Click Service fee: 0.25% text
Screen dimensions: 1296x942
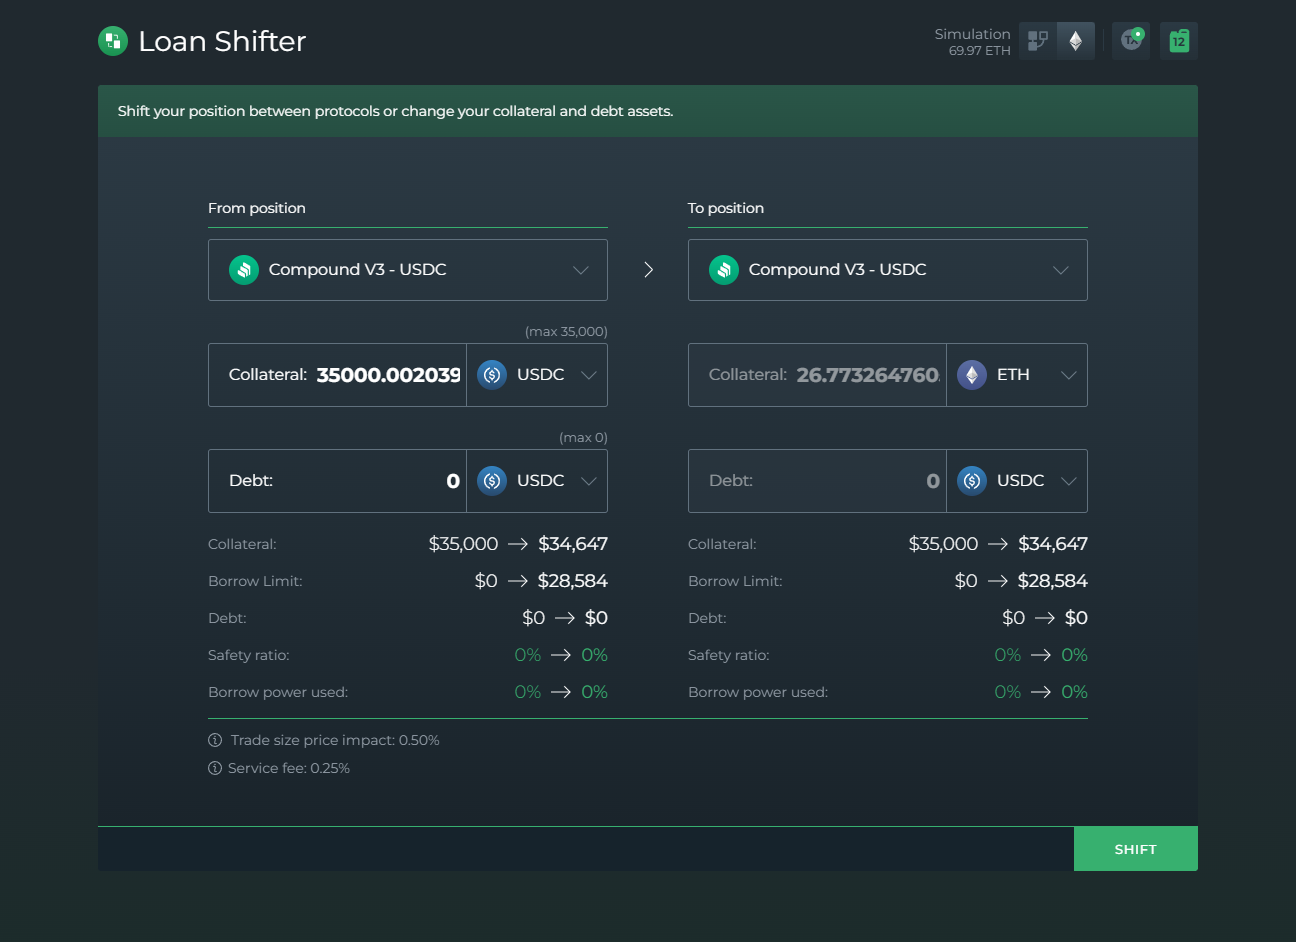point(289,768)
